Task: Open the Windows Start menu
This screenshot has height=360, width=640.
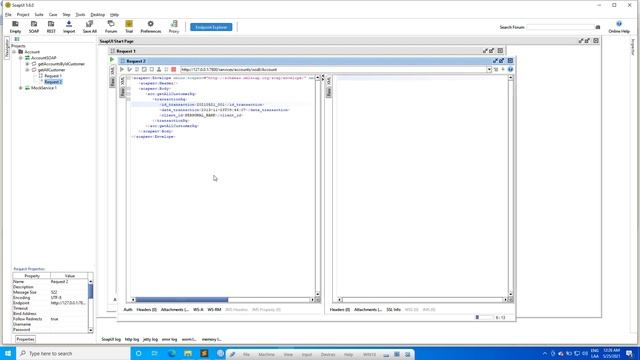Action: [8, 353]
